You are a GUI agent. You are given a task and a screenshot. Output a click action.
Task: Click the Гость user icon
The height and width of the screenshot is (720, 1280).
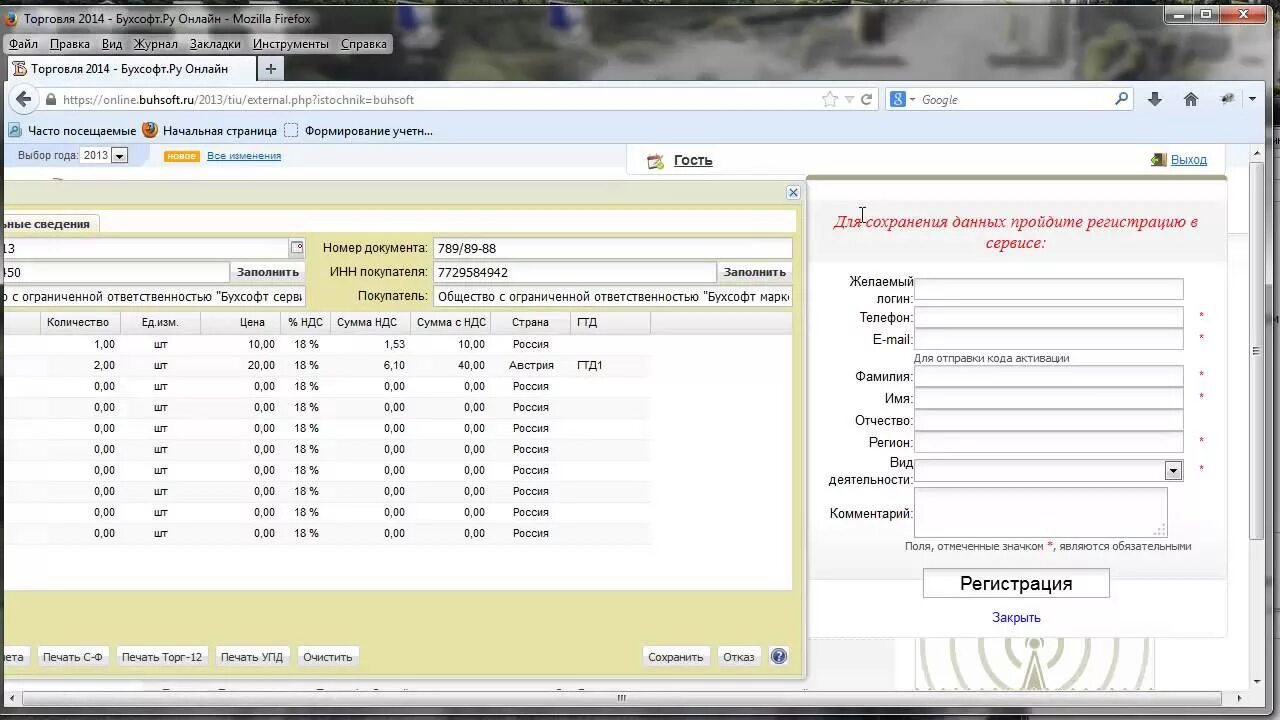tap(655, 160)
